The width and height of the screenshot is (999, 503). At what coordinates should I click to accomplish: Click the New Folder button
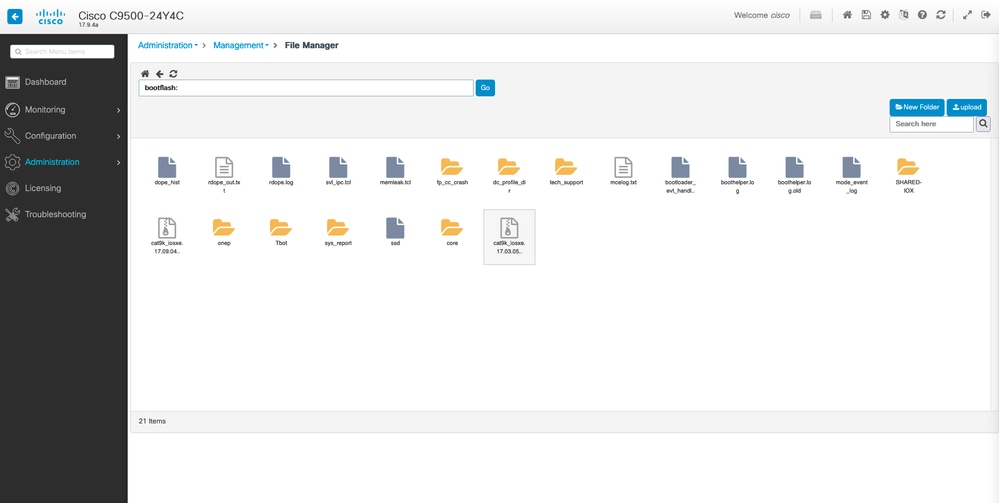[x=917, y=107]
